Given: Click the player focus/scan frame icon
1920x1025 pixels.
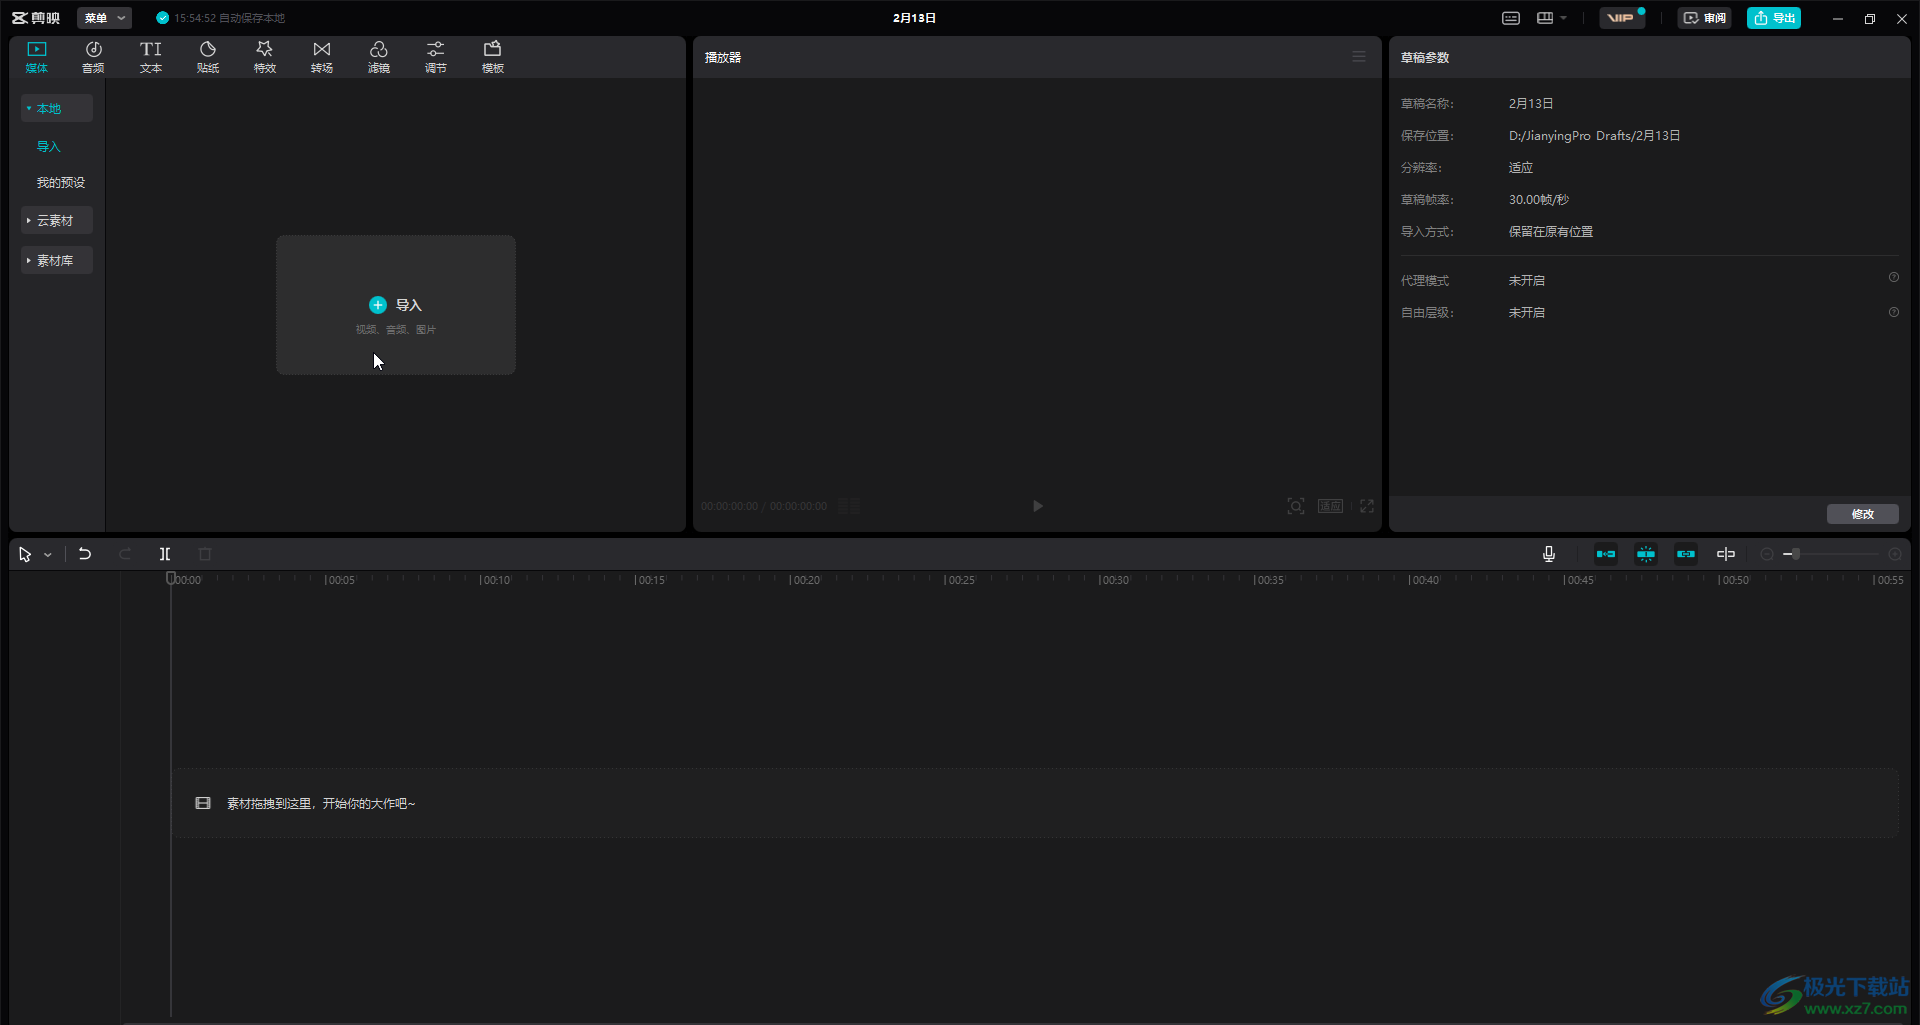Looking at the screenshot, I should (x=1296, y=506).
